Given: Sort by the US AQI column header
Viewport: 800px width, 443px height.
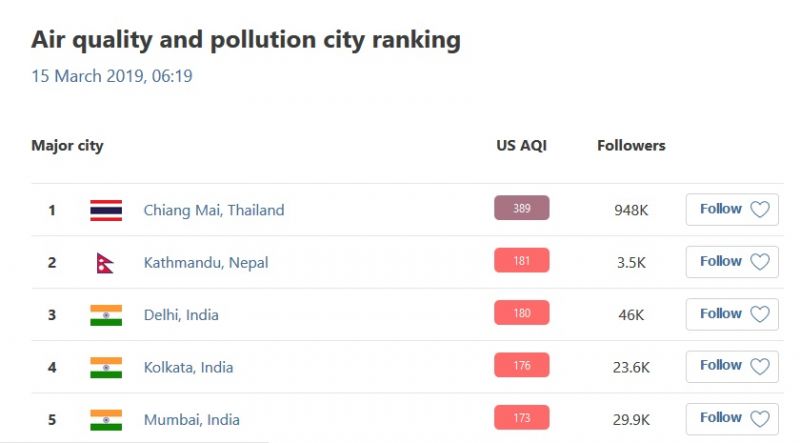Looking at the screenshot, I should pyautogui.click(x=522, y=146).
